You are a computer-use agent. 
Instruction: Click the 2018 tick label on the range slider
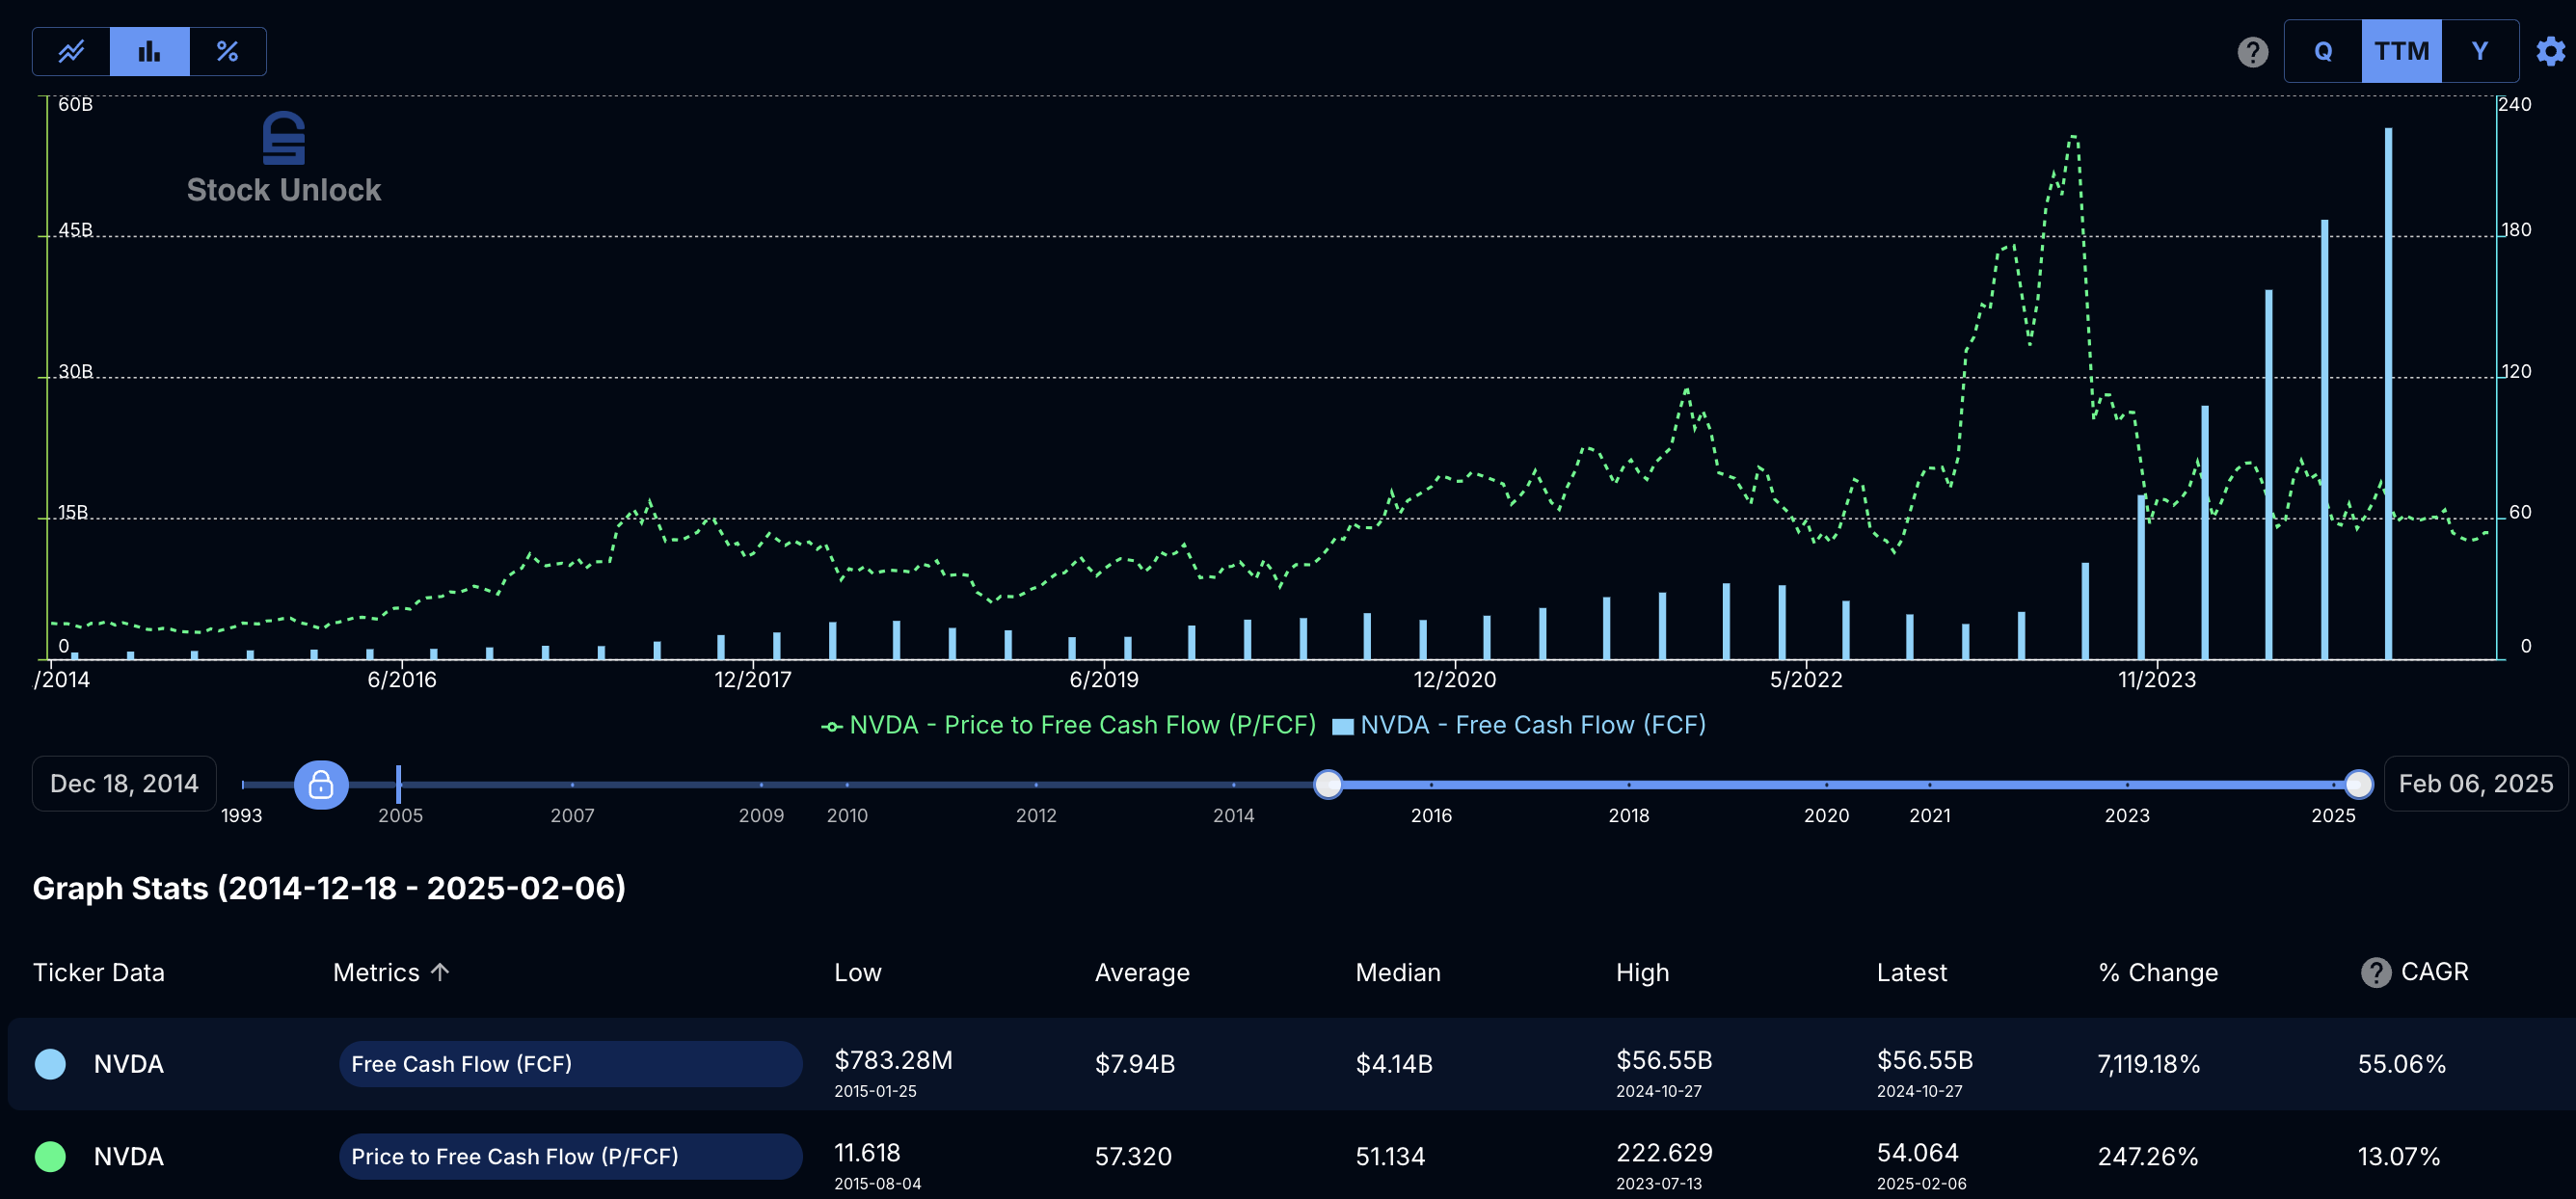click(x=1628, y=816)
